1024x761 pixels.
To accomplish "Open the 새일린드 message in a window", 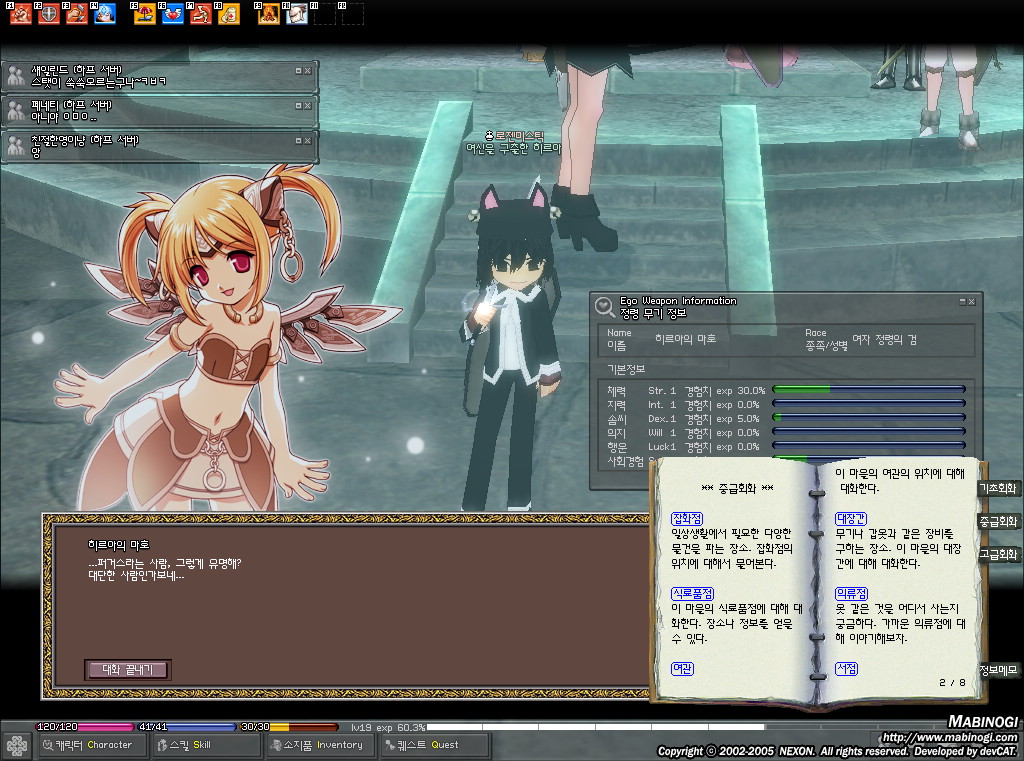I will [x=298, y=71].
